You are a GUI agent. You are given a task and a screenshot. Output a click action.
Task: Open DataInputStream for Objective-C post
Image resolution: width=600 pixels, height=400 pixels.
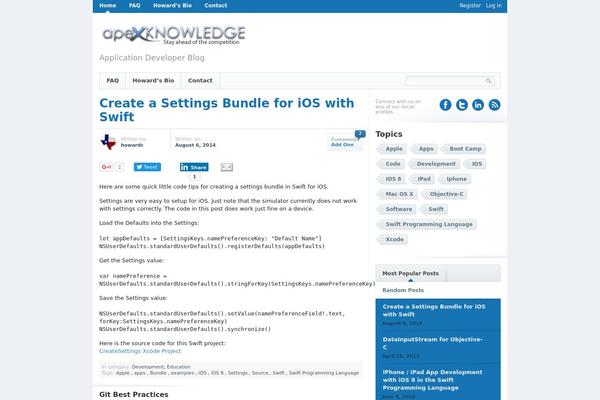[x=432, y=343]
